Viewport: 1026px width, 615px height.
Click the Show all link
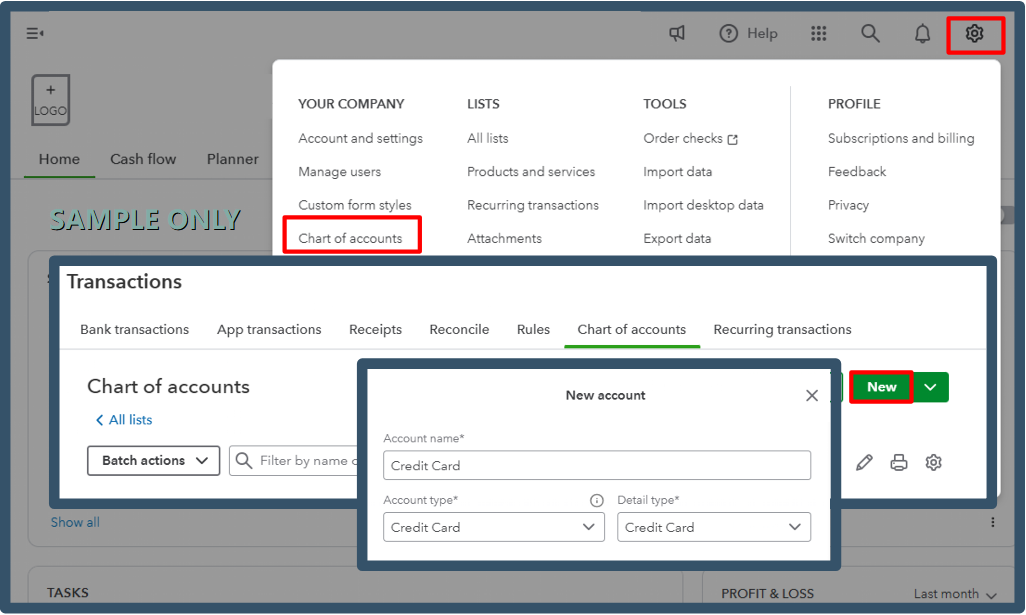click(x=75, y=523)
